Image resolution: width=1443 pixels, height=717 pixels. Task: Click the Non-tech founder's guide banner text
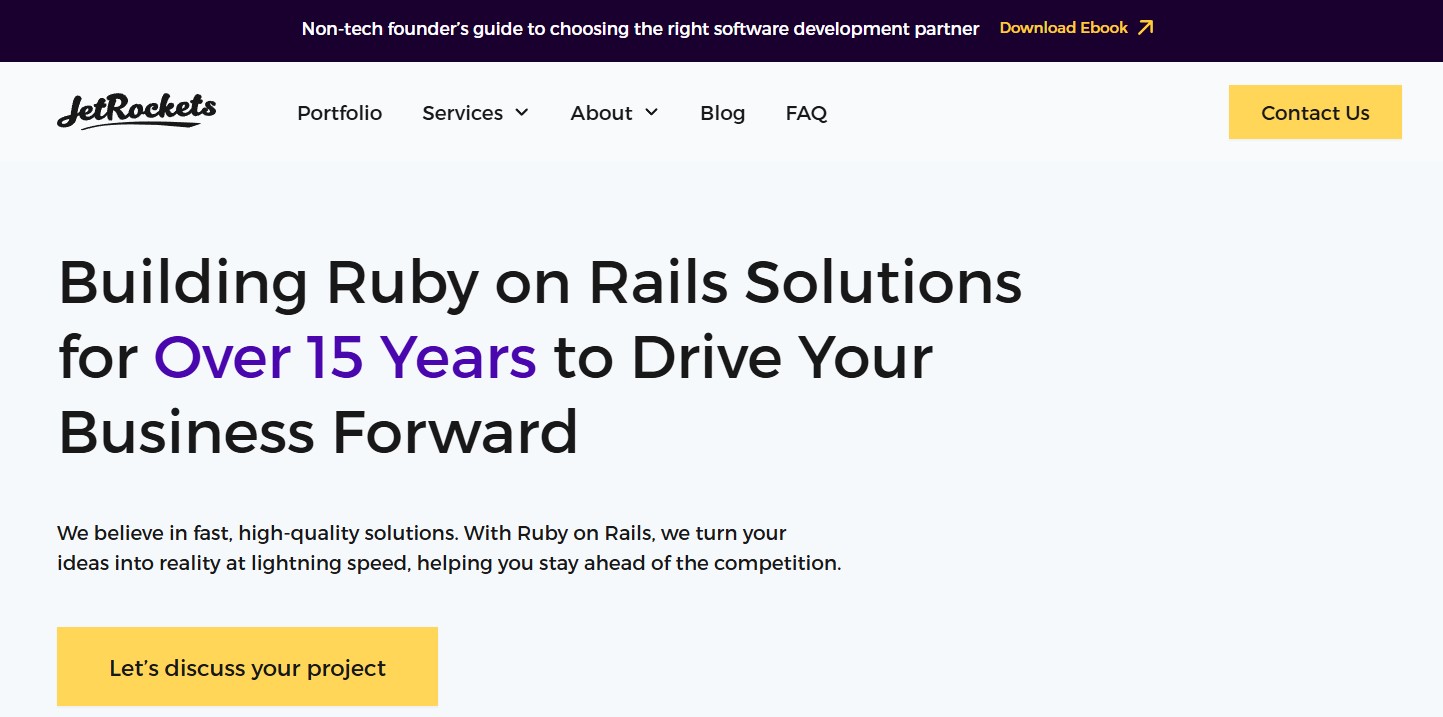[x=640, y=29]
